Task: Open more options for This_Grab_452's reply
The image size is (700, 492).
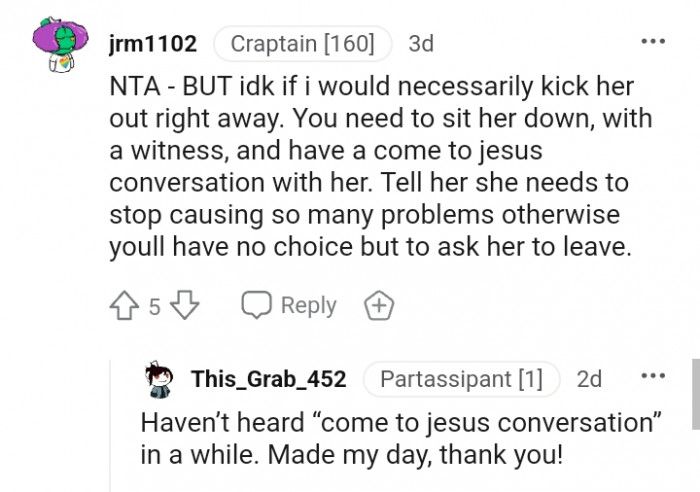Action: coord(653,378)
